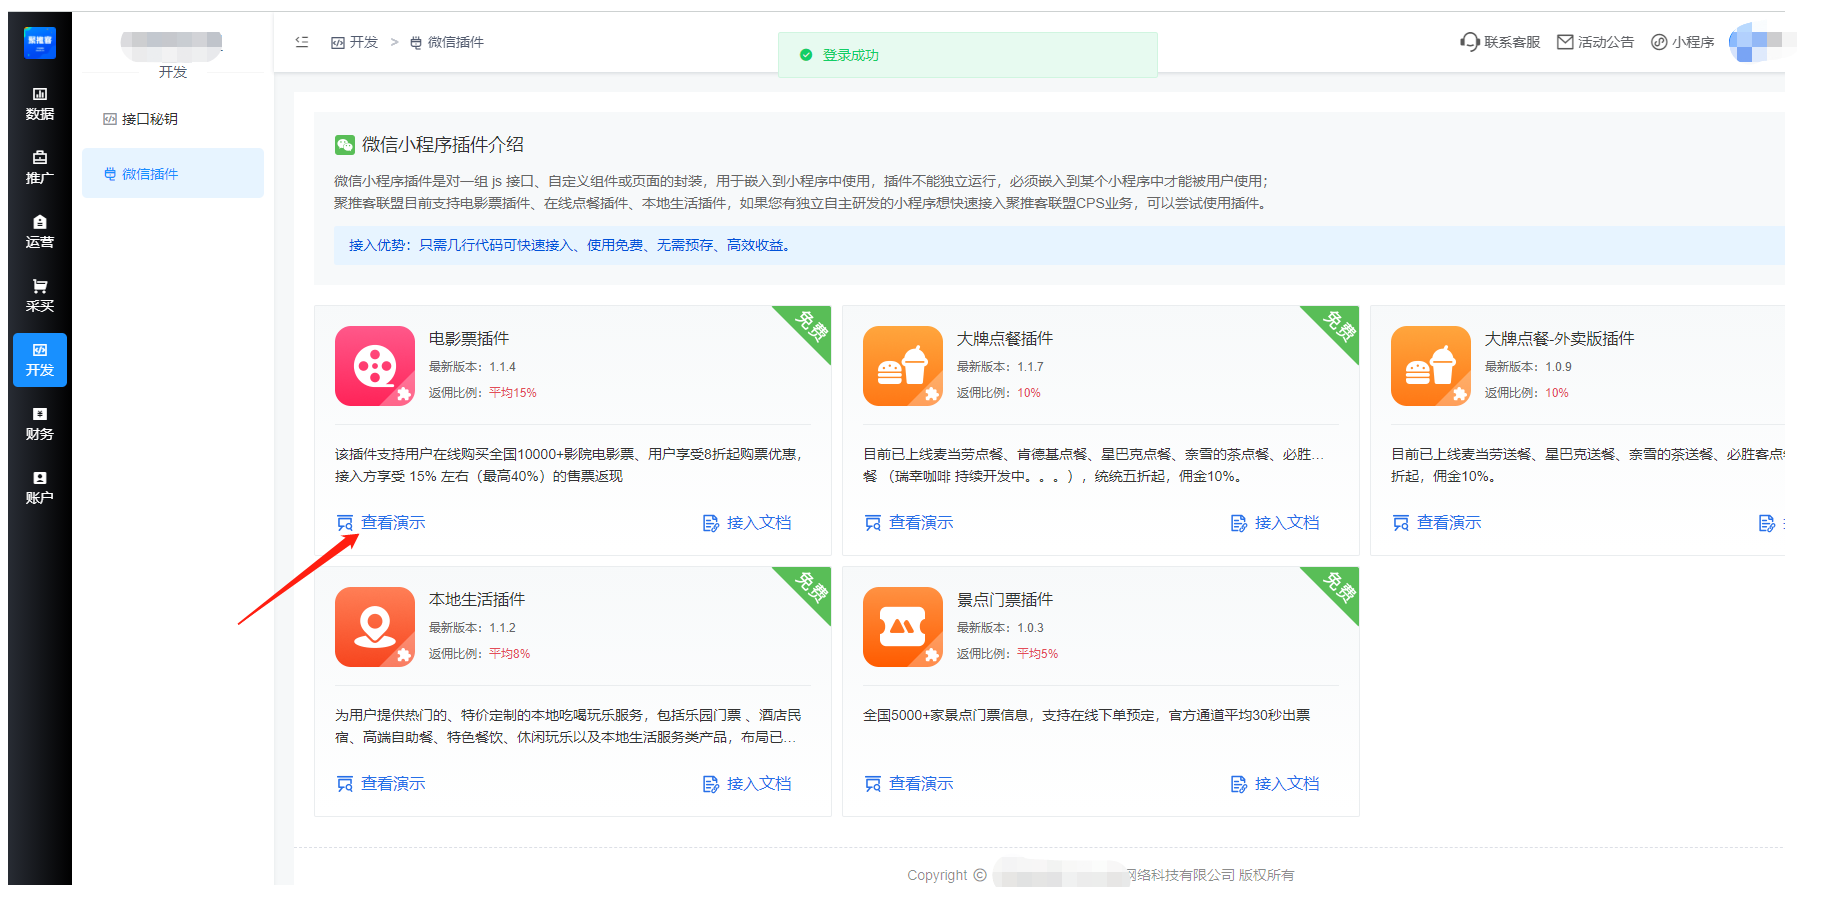Open the 运营 sidebar section
Screen dimensions: 1842x914
point(40,232)
